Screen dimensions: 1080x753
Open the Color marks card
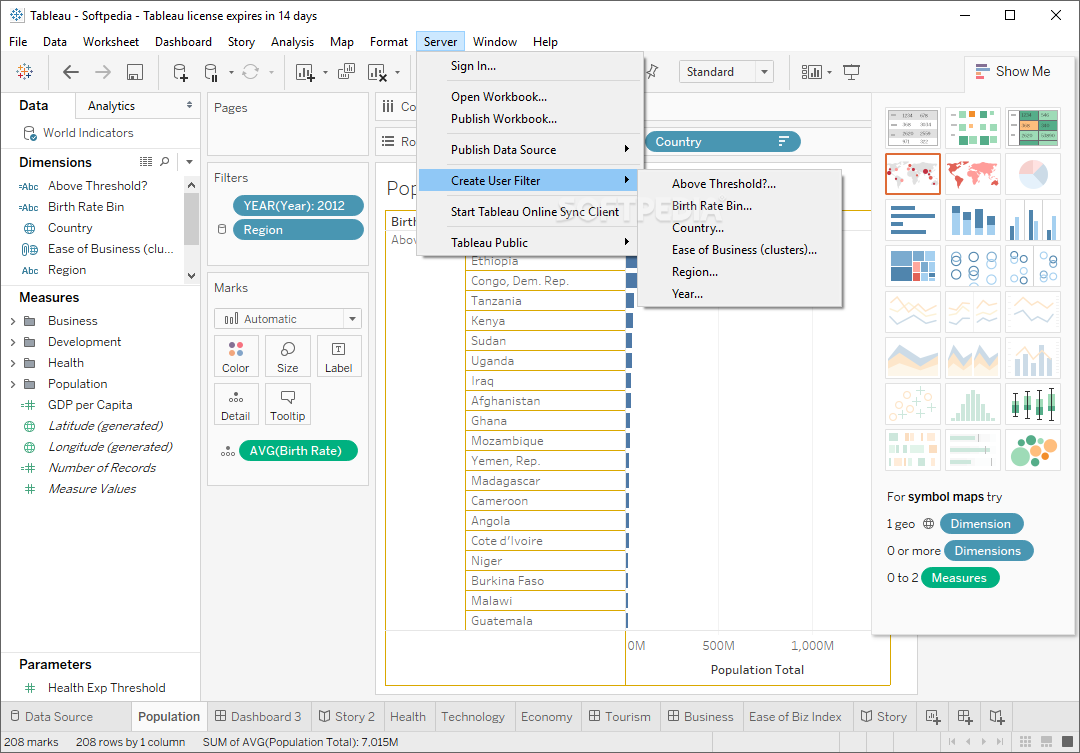click(x=236, y=356)
